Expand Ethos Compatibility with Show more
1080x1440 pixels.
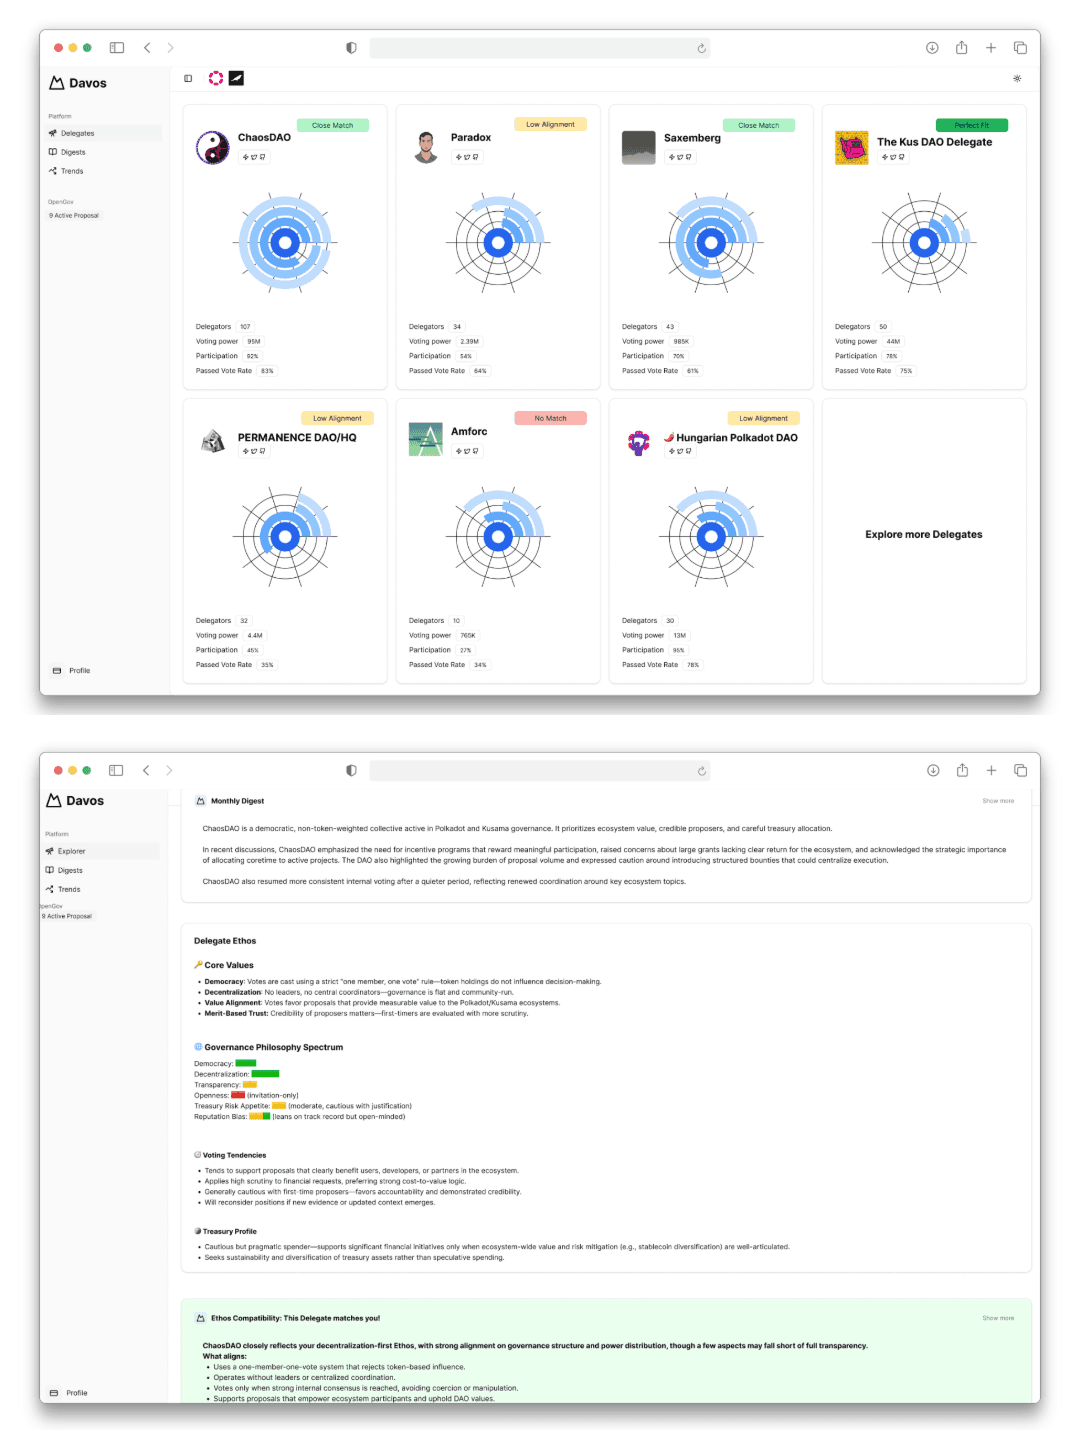[997, 1318]
